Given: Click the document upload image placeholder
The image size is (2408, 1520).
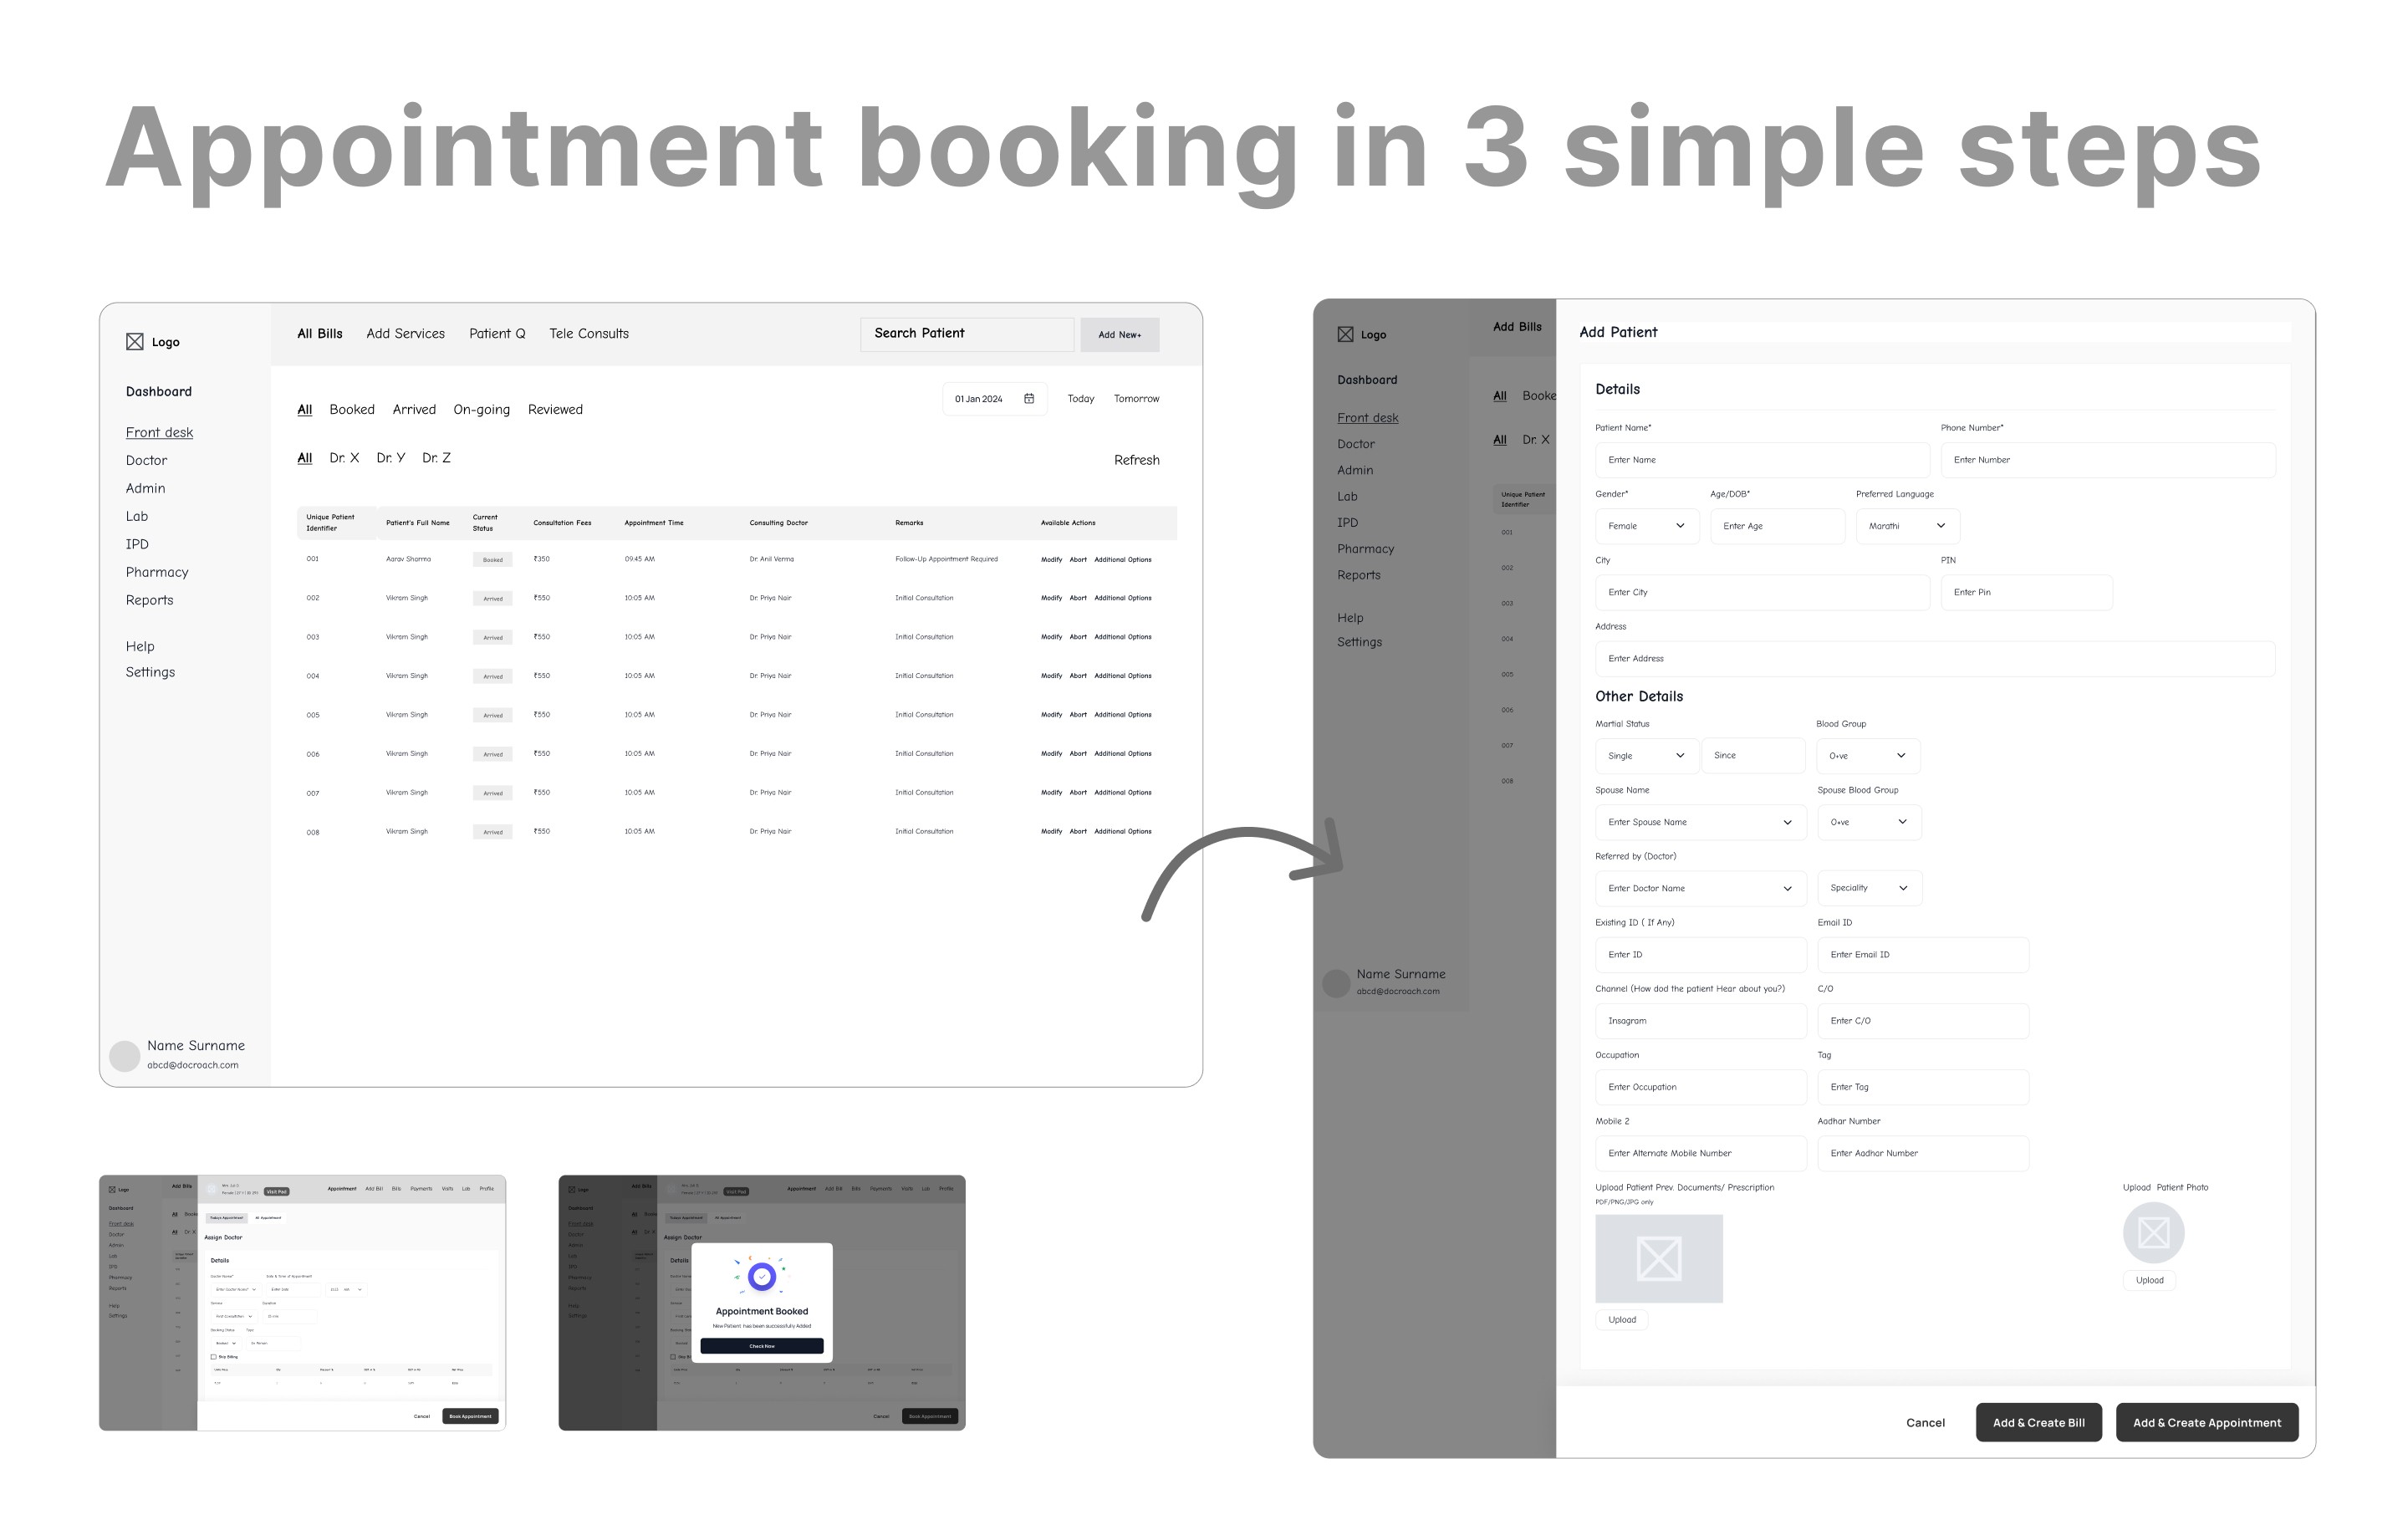Looking at the screenshot, I should point(1658,1258).
